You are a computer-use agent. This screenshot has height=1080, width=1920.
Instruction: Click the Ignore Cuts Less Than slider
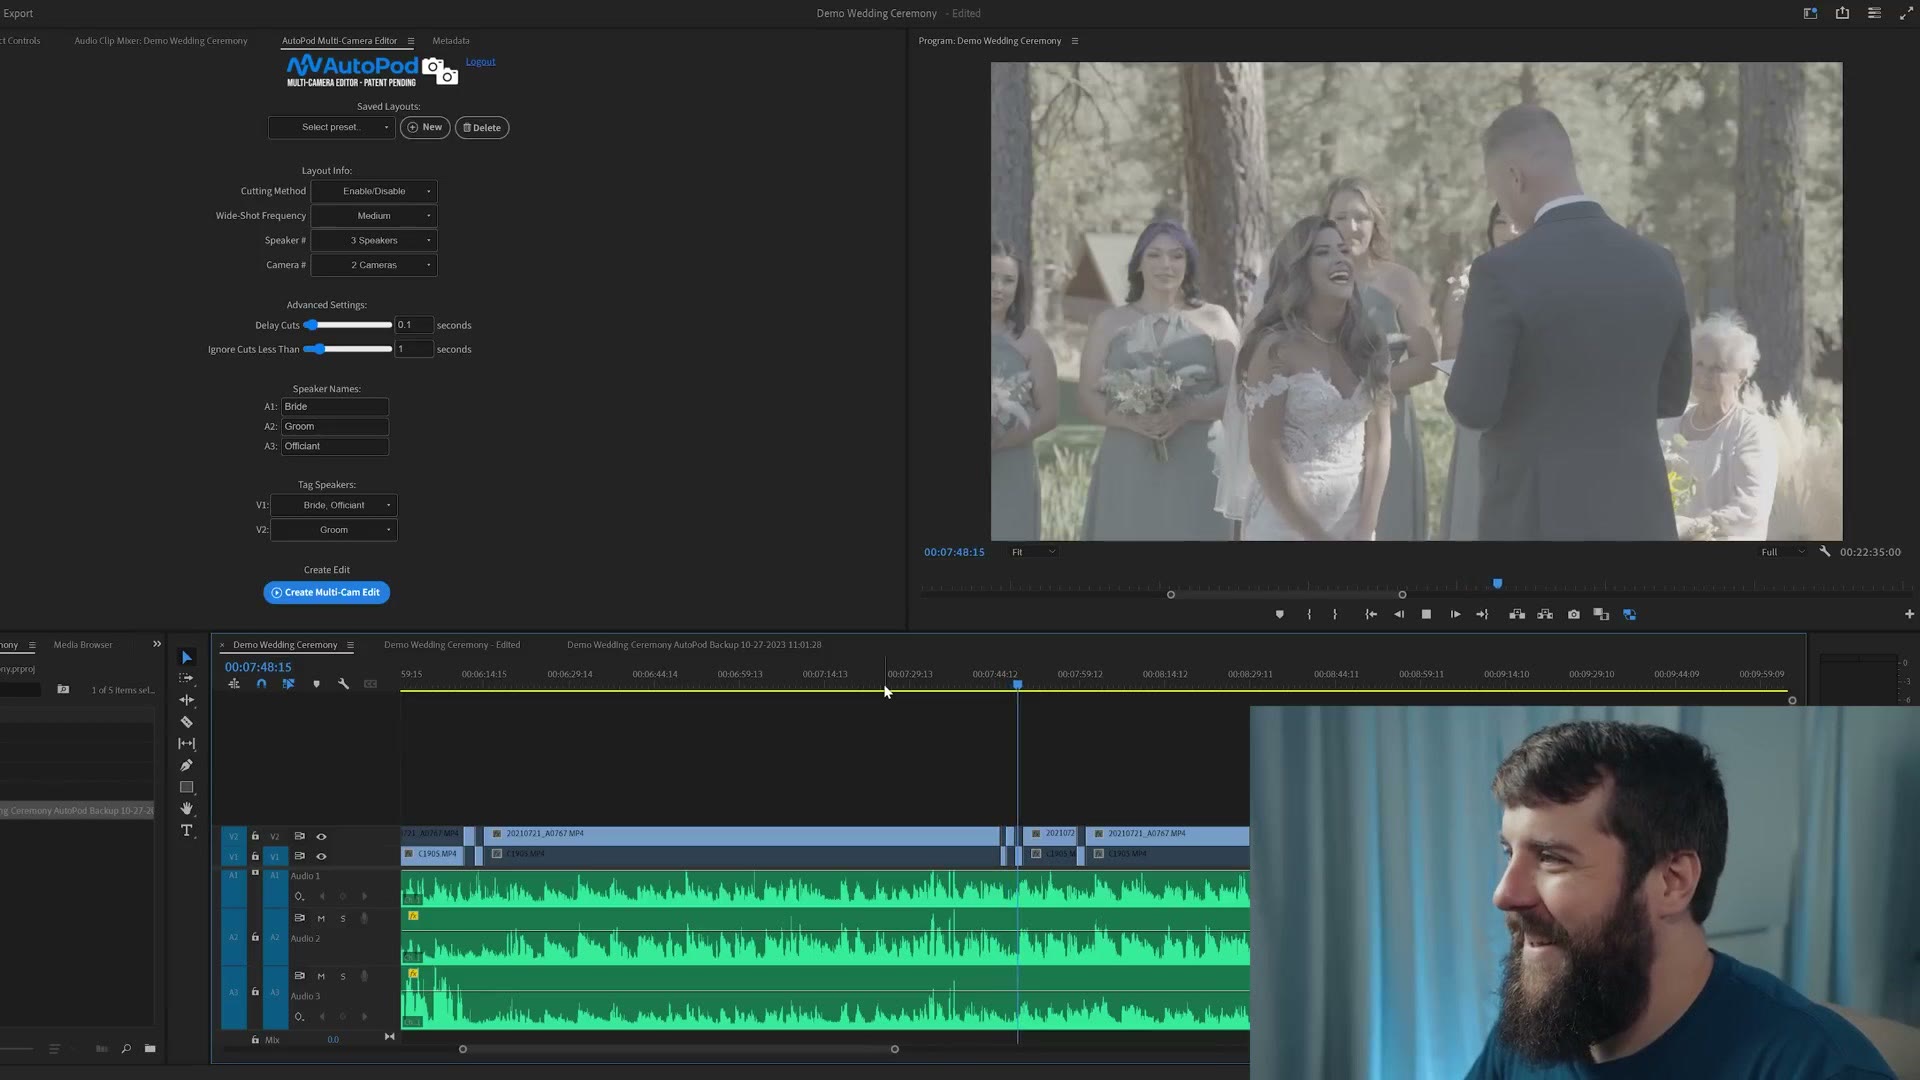(x=348, y=349)
